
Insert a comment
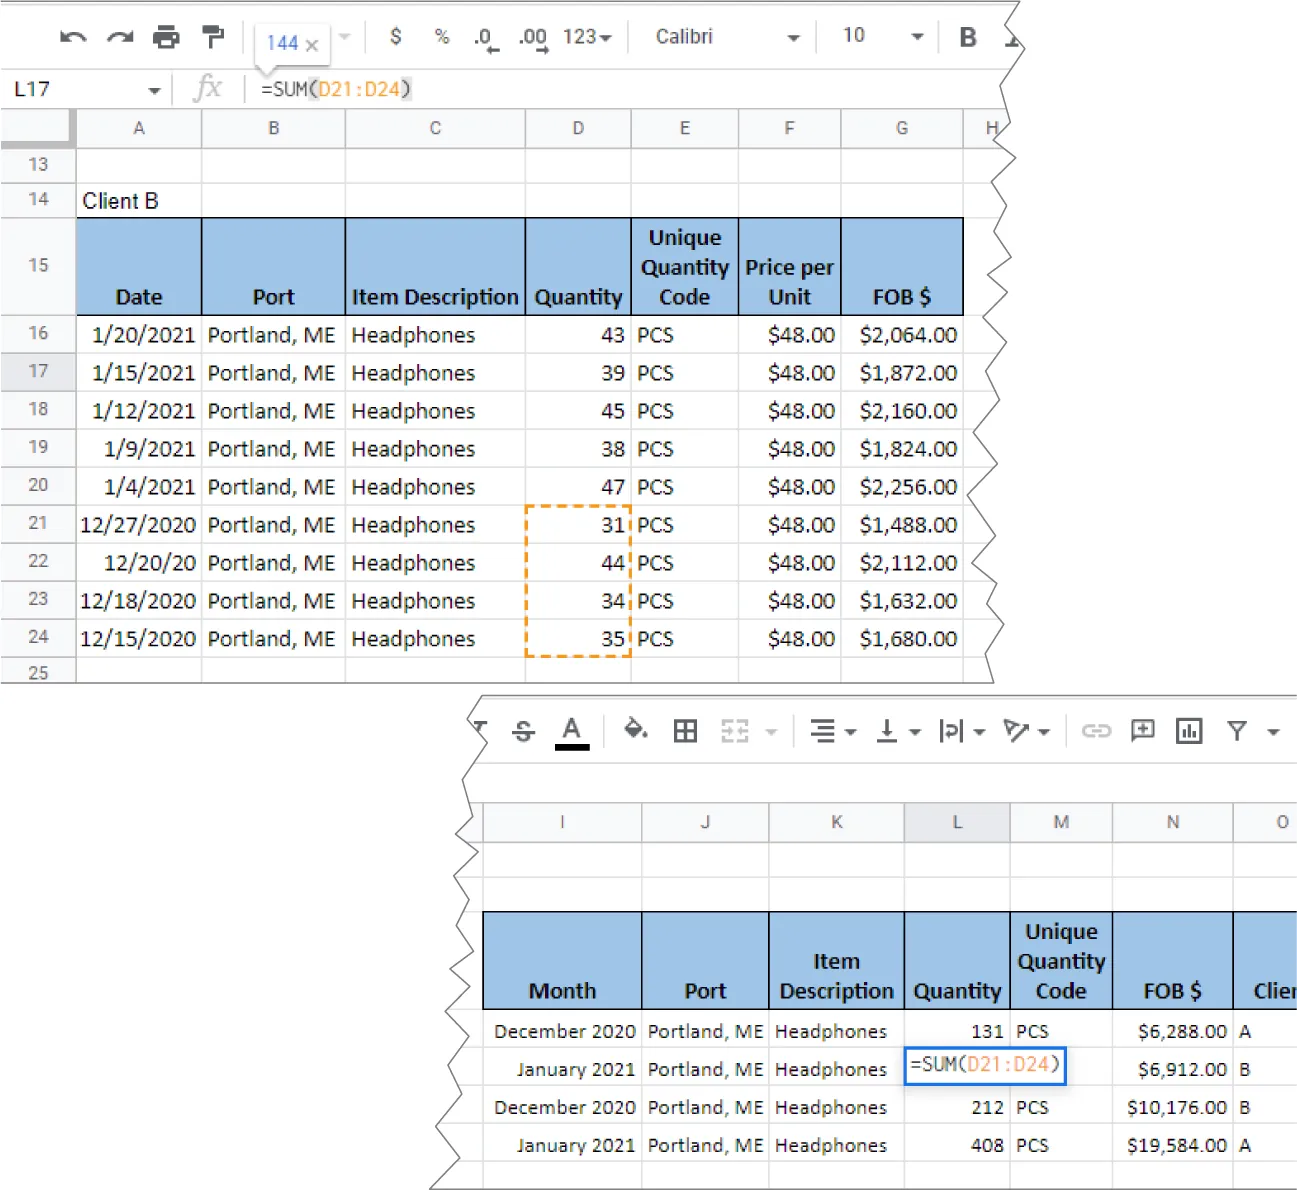1141,731
